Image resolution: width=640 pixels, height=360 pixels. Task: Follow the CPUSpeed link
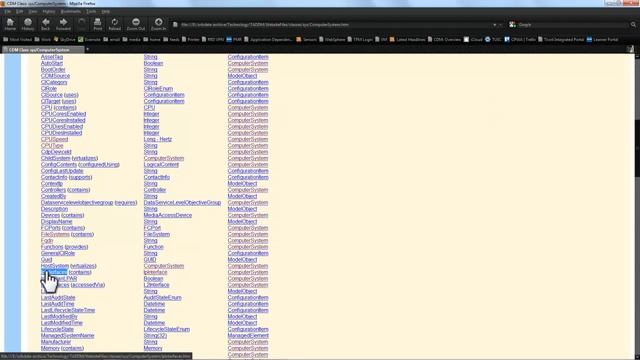point(54,139)
